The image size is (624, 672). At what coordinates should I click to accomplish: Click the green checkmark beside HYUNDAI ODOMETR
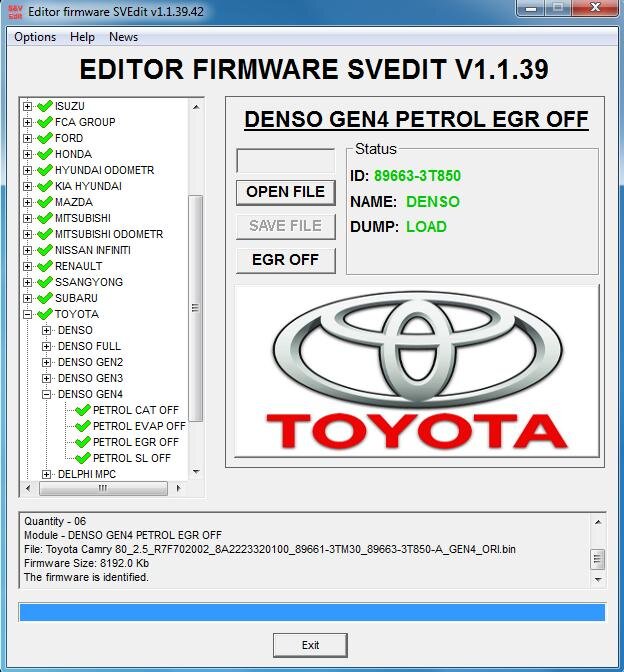coord(45,170)
